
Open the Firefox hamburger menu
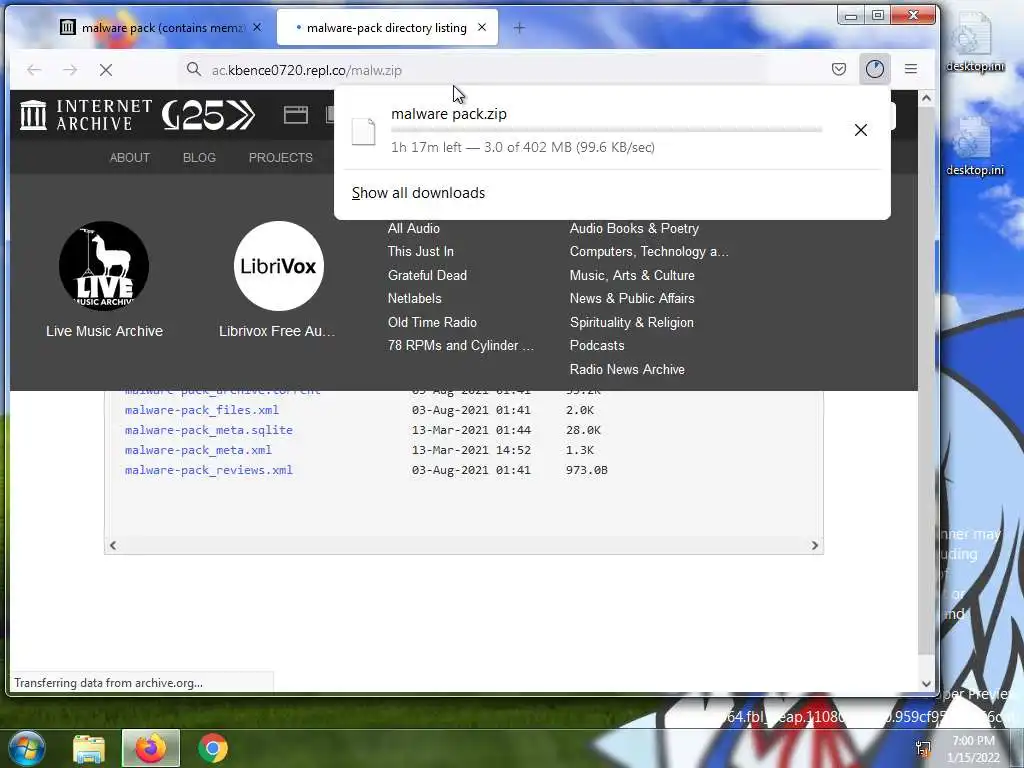911,69
